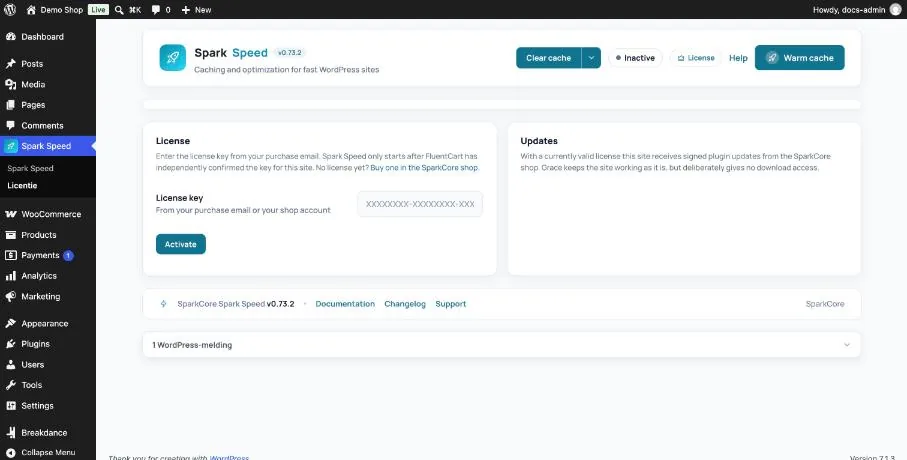Click the docs-admin avatar icon
The width and height of the screenshot is (907, 460).
[895, 9]
